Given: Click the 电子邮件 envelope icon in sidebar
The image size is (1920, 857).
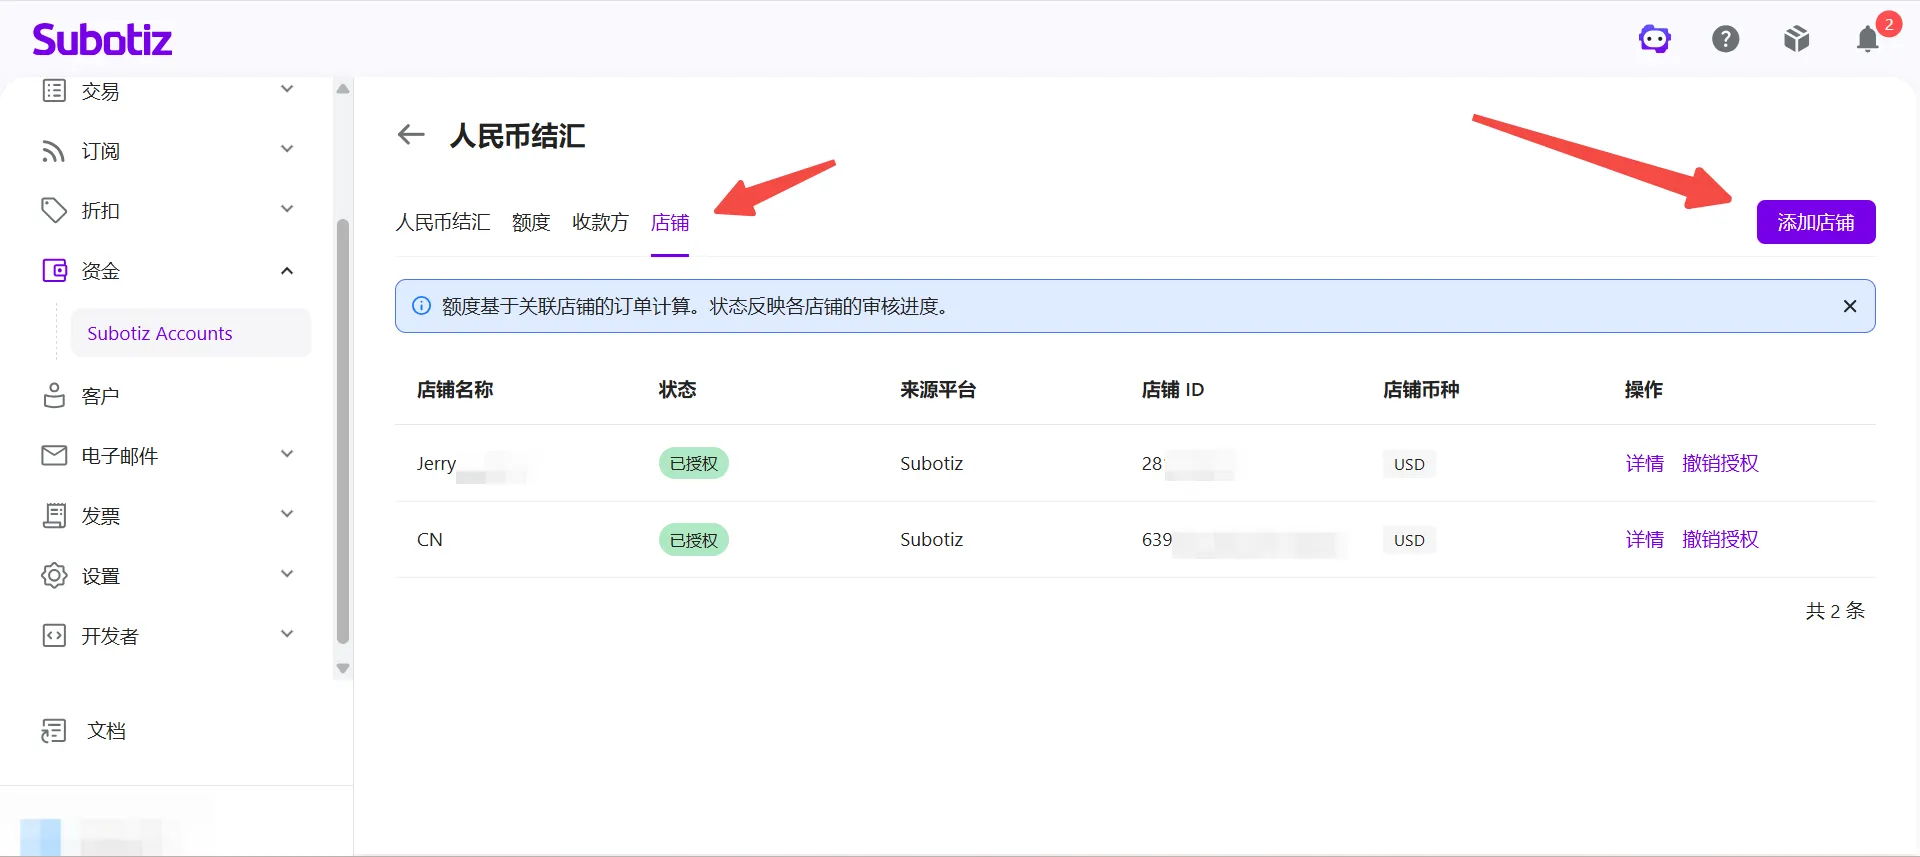Looking at the screenshot, I should pos(54,455).
